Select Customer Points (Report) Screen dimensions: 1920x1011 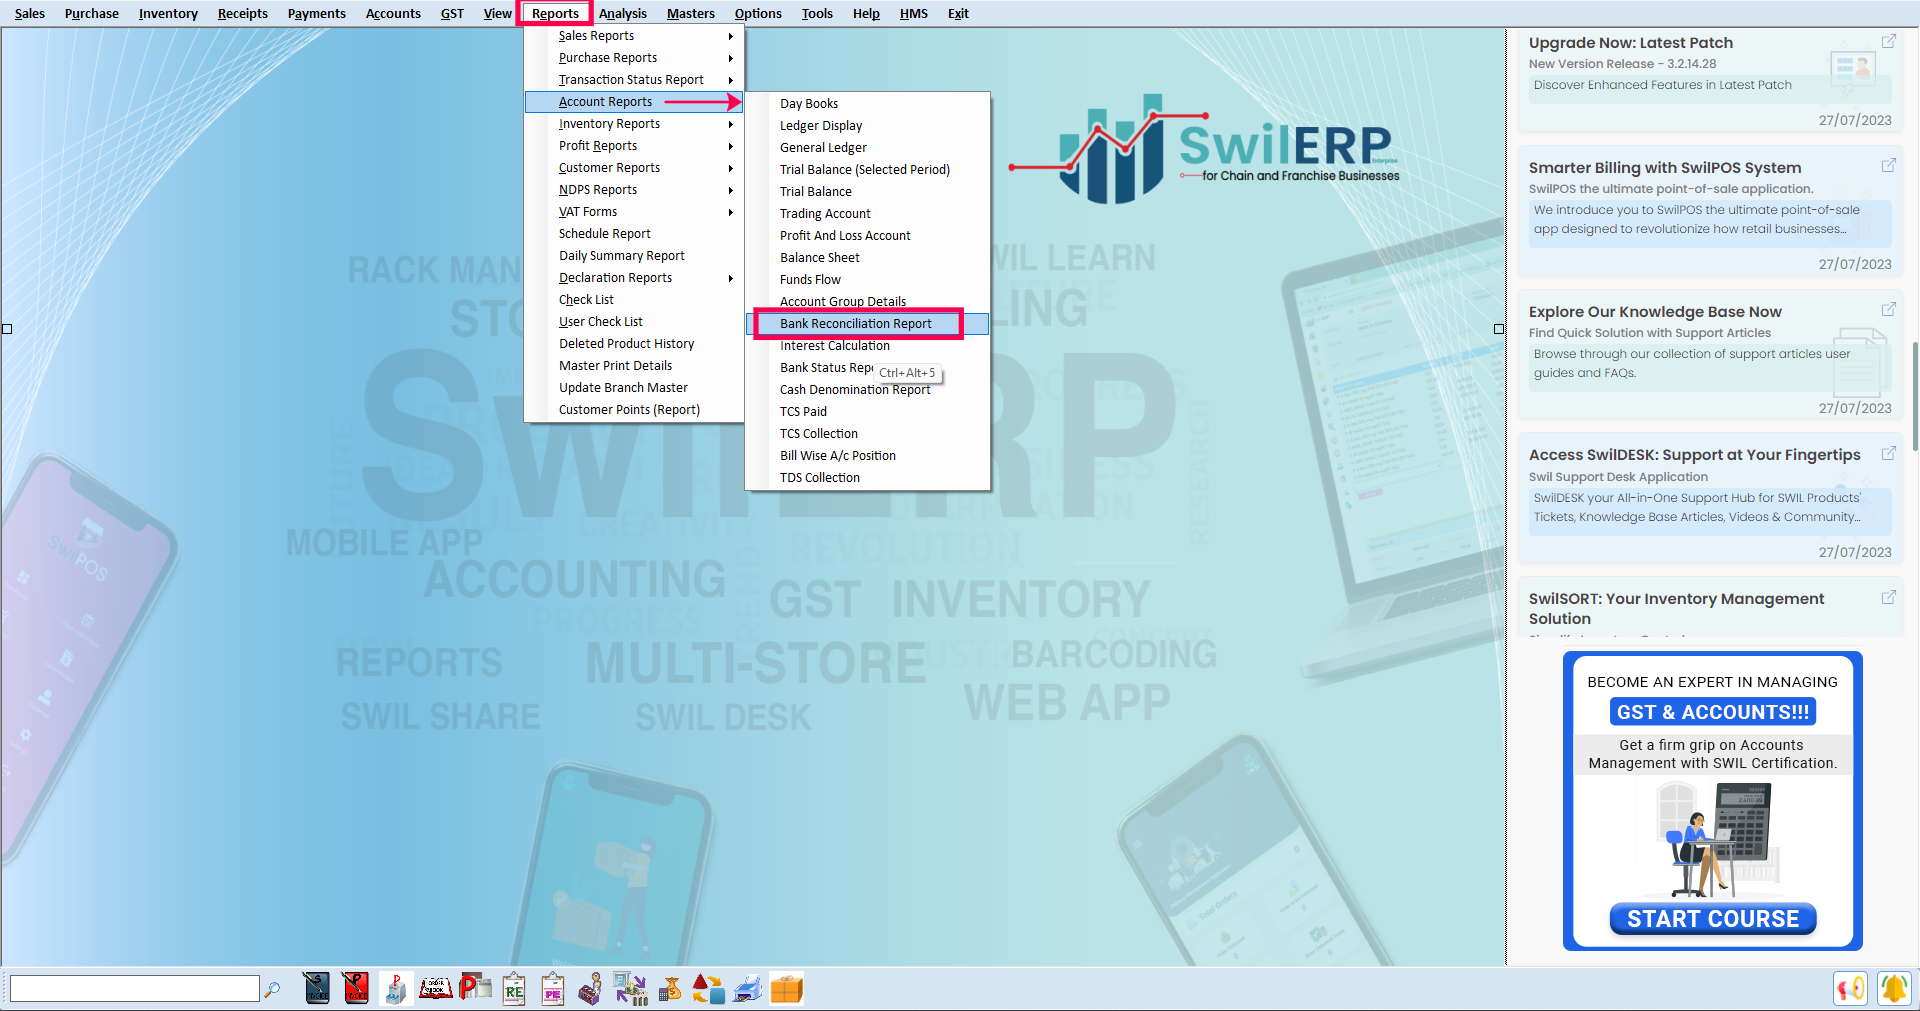coord(634,410)
